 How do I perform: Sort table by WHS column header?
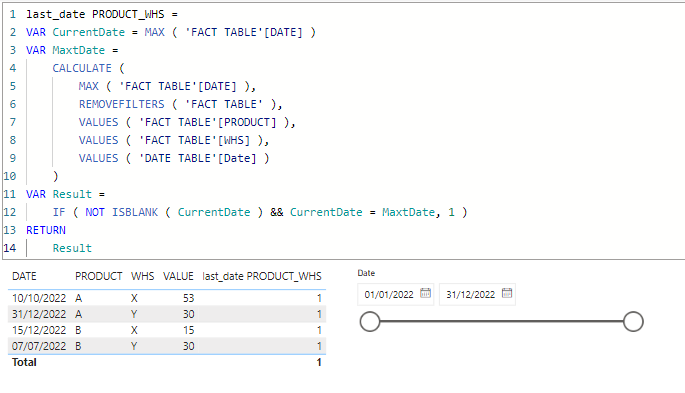tap(142, 276)
